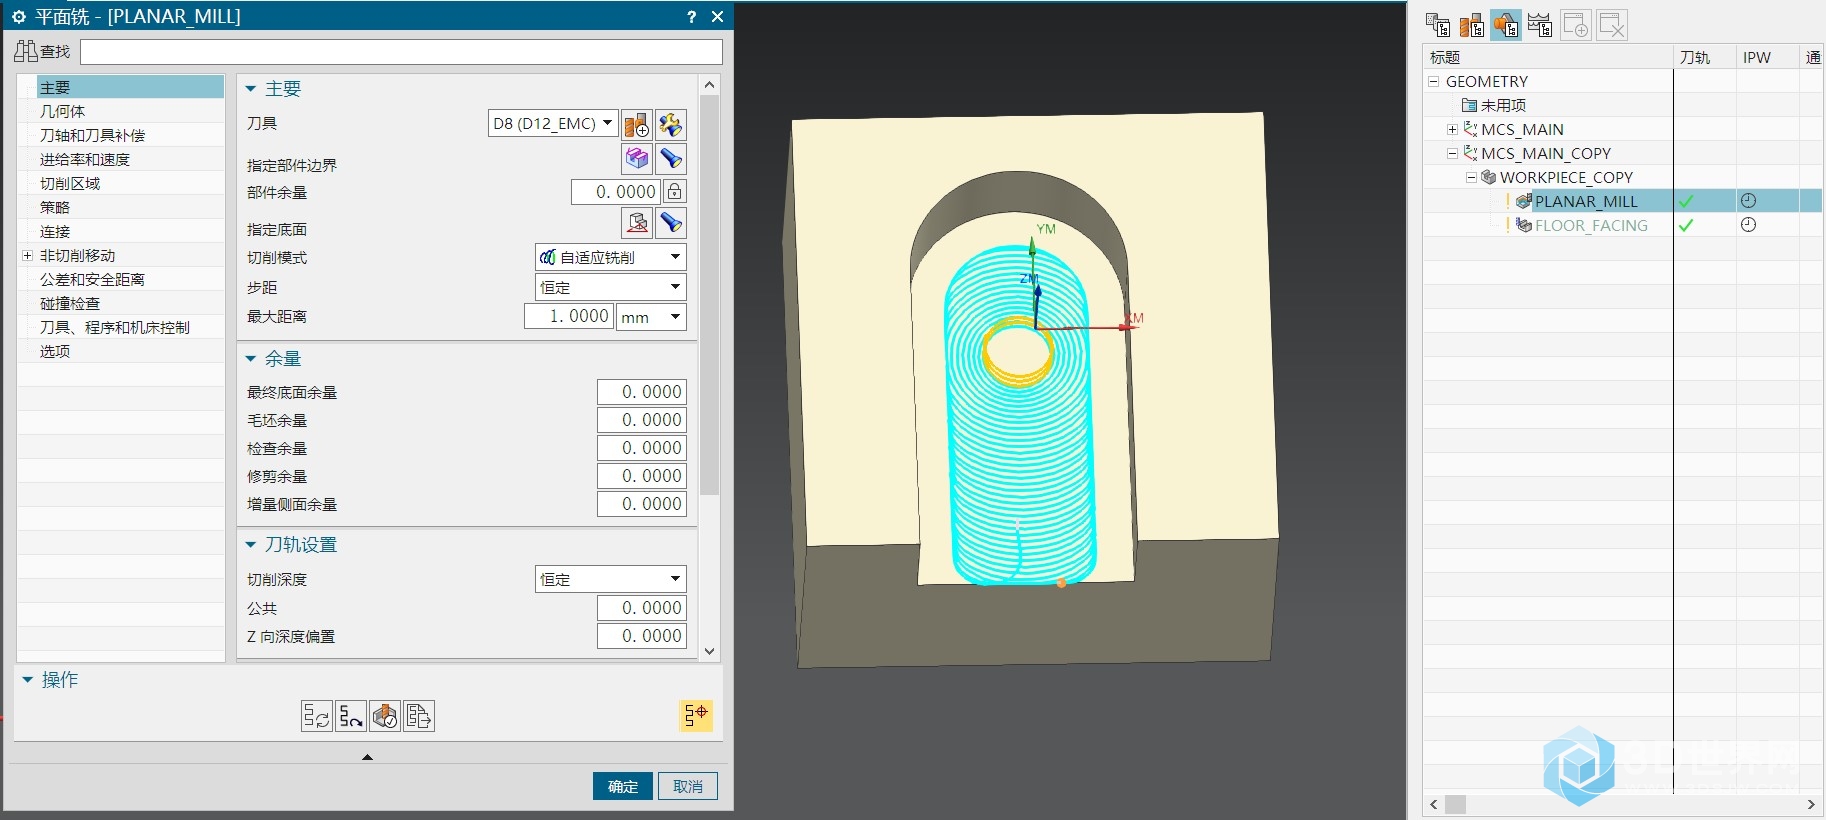Click the clock IPW icon in FLOOR_FACING row
The height and width of the screenshot is (820, 1826).
[1748, 225]
